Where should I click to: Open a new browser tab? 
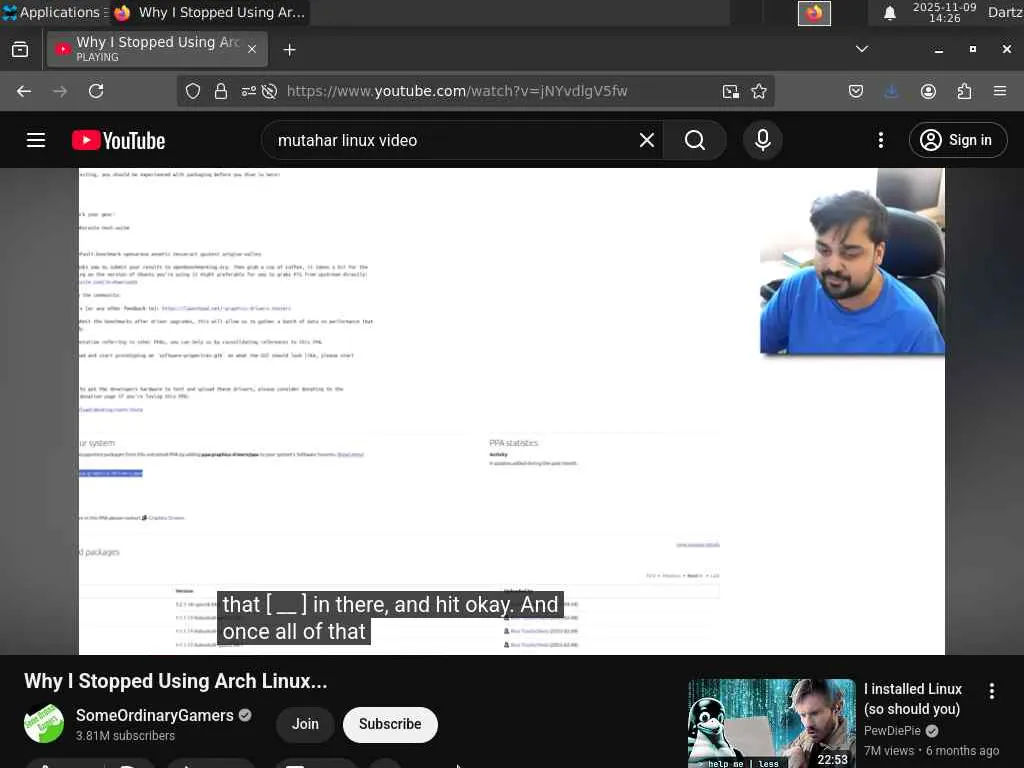[x=289, y=50]
